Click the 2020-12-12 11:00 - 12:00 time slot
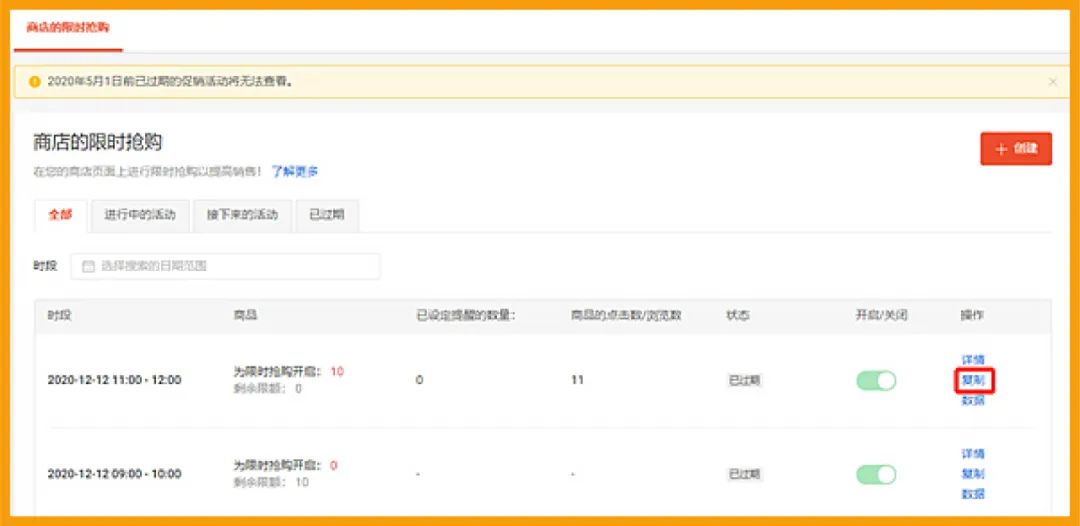1080x526 pixels. (x=114, y=380)
